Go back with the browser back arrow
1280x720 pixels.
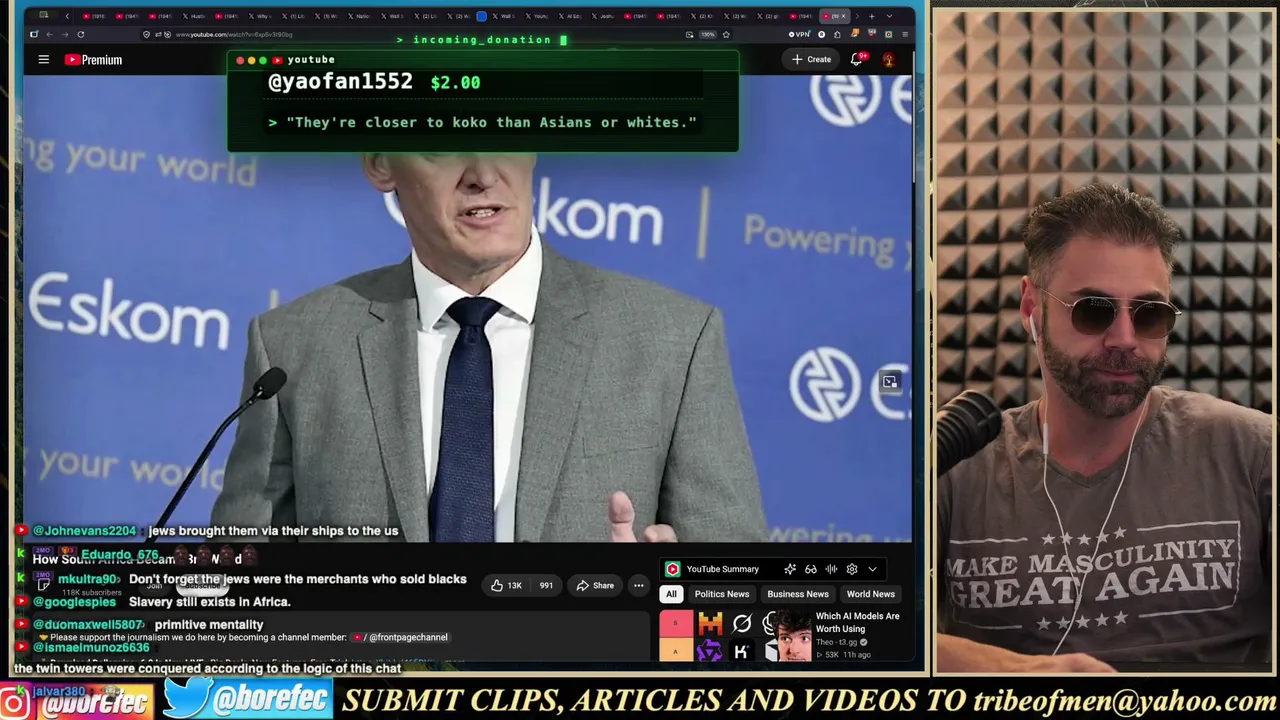pyautogui.click(x=49, y=35)
